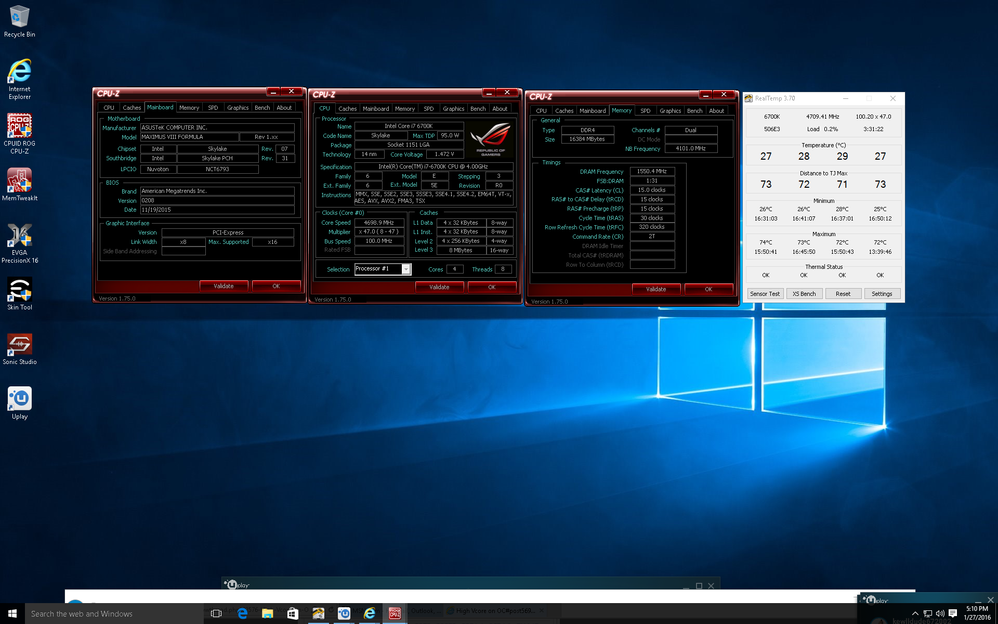
Task: Select the EVGA PrecisionX 16 desktop icon
Action: (19, 243)
